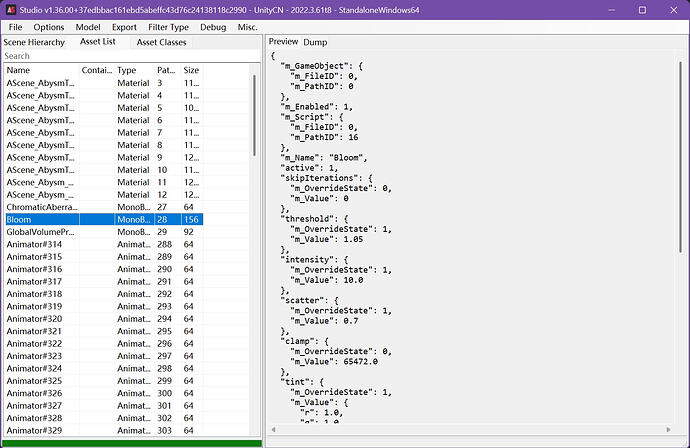The image size is (690, 448).
Task: Expand the Filter Type menu
Action: [x=166, y=27]
